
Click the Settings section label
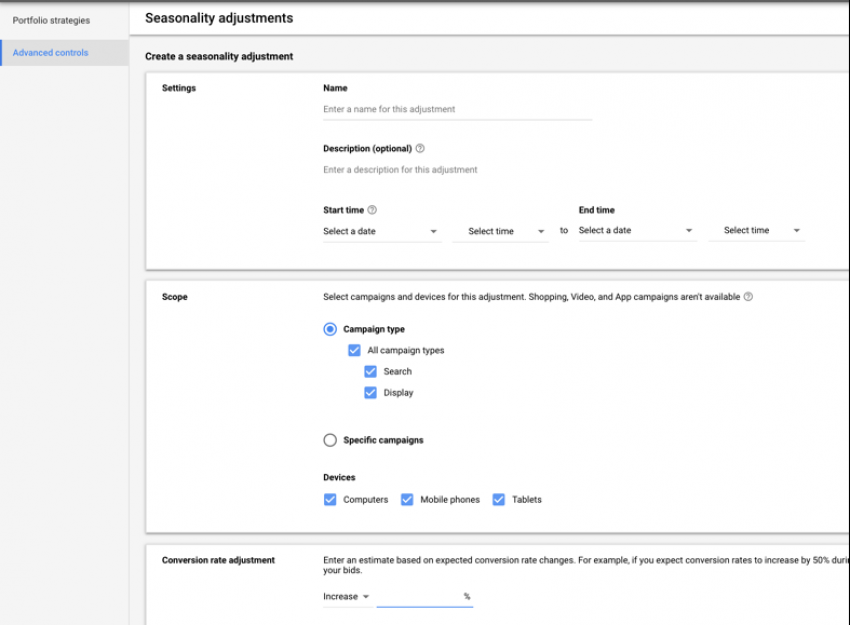pos(179,88)
